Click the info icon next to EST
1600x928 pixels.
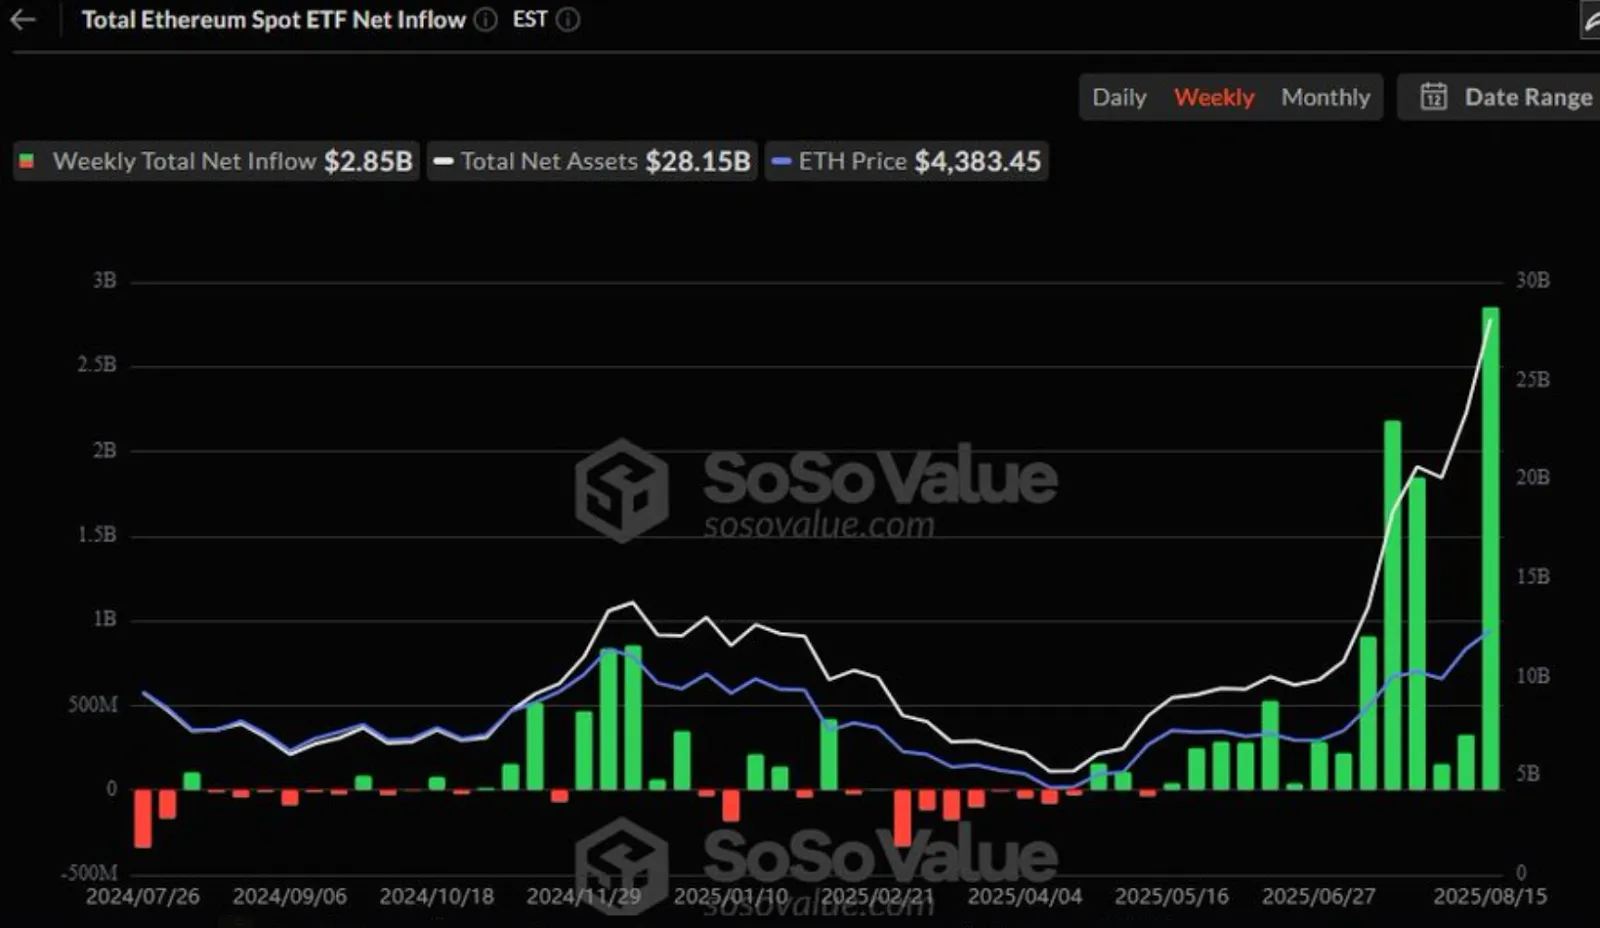point(568,20)
